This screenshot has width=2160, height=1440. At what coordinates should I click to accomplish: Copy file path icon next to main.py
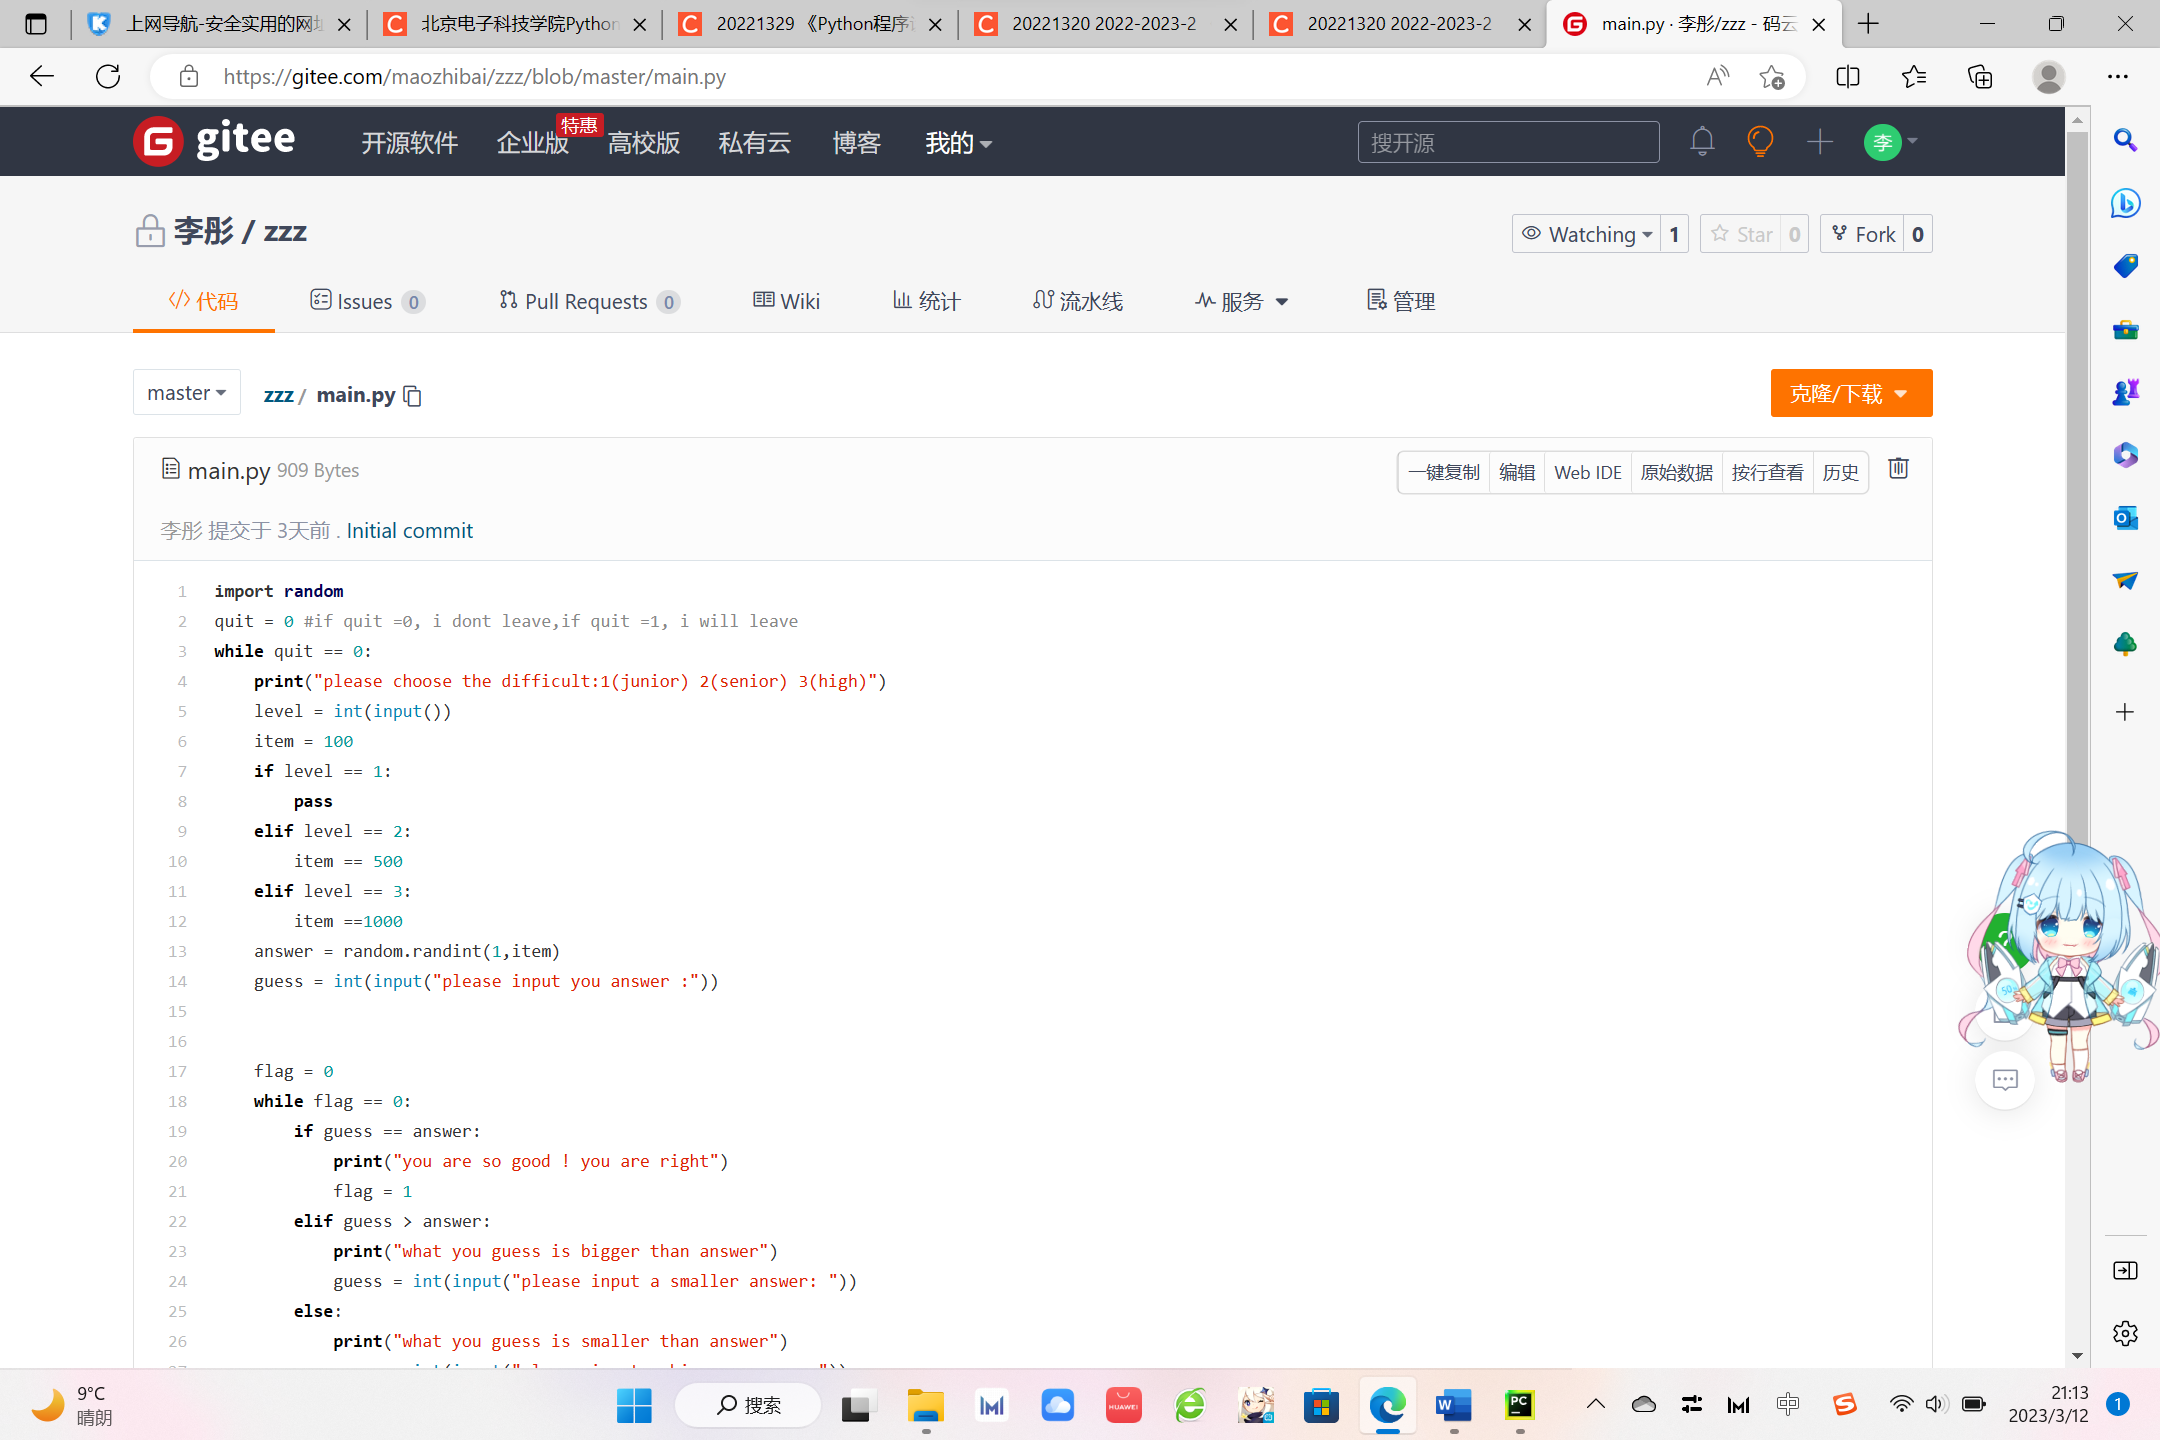point(413,396)
